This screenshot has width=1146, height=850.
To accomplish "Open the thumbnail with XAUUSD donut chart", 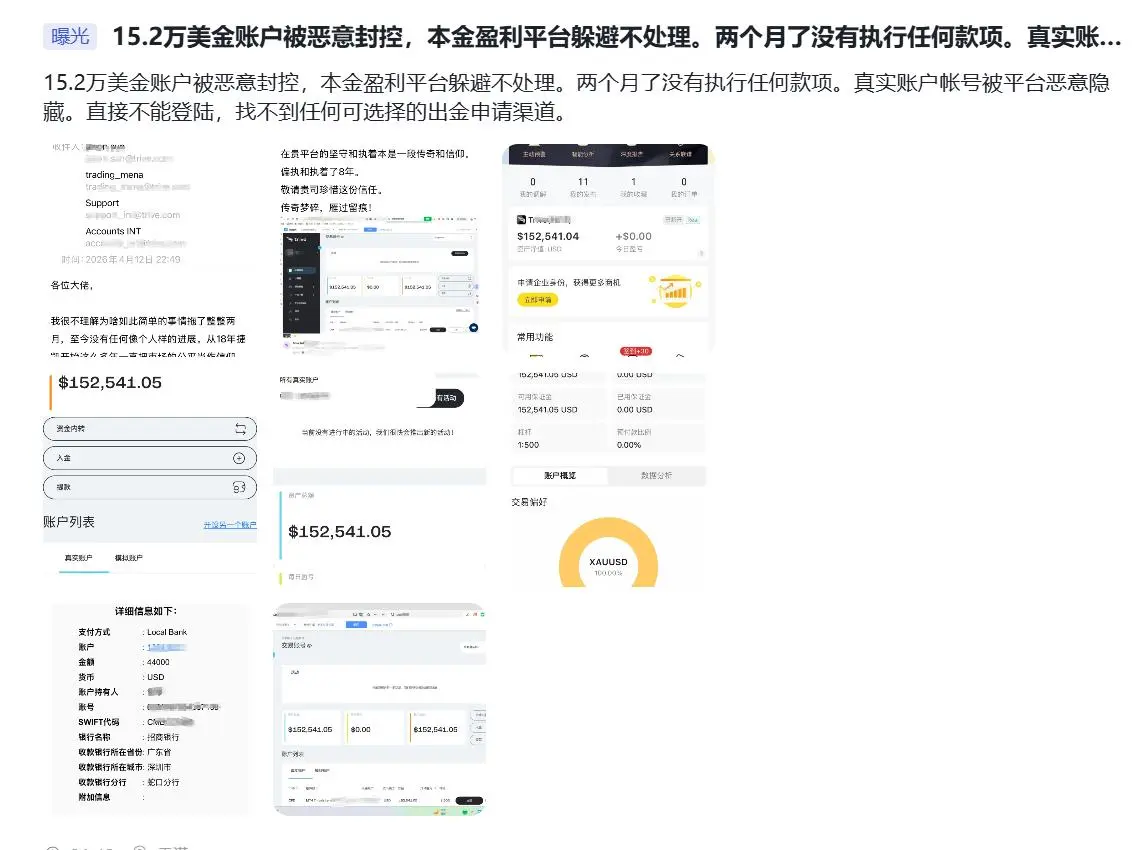I will click(608, 480).
